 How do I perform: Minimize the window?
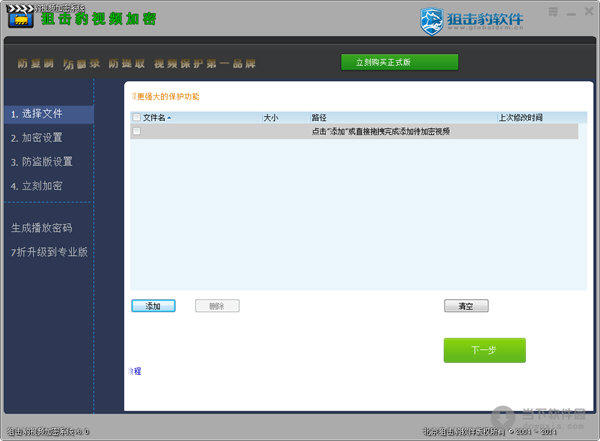pos(571,13)
